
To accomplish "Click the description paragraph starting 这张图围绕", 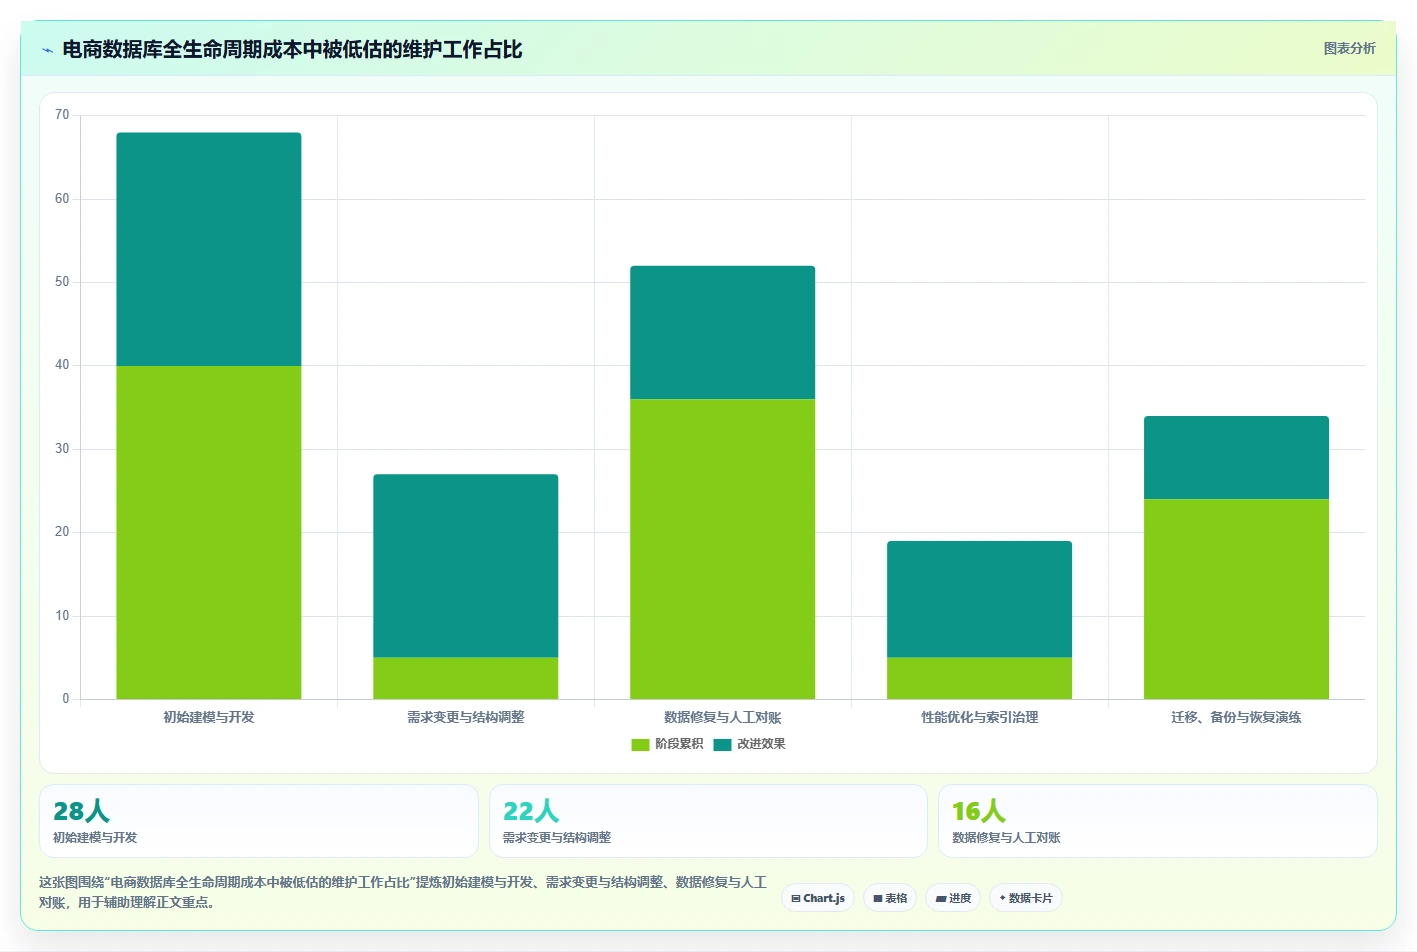I will click(x=403, y=892).
